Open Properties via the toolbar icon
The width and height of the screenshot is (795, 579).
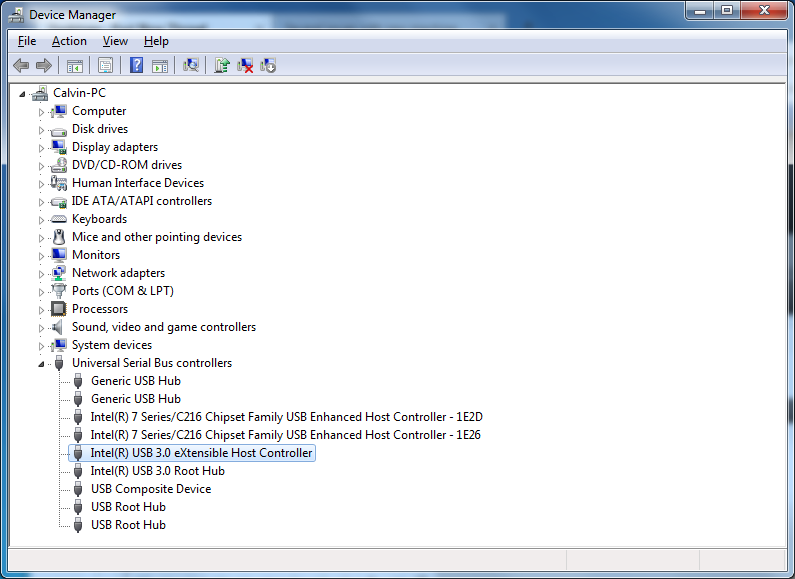click(105, 65)
